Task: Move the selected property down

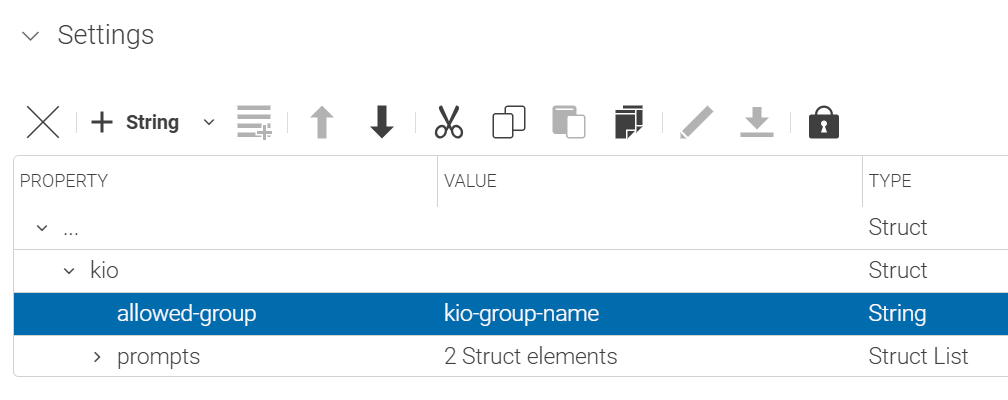Action: pos(381,122)
